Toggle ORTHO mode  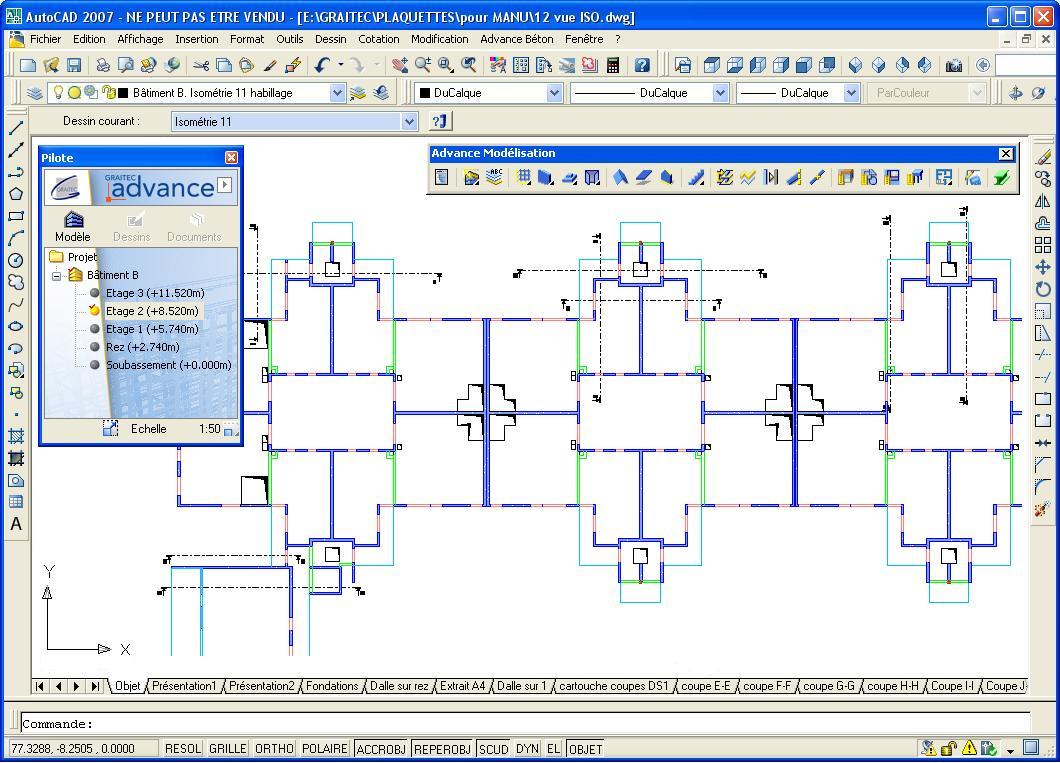click(x=274, y=749)
